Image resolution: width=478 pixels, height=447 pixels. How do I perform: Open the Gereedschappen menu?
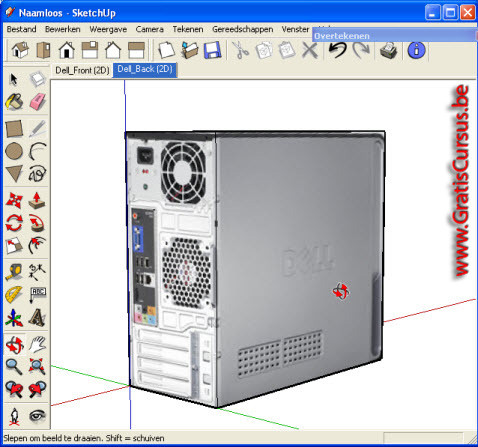tap(243, 29)
